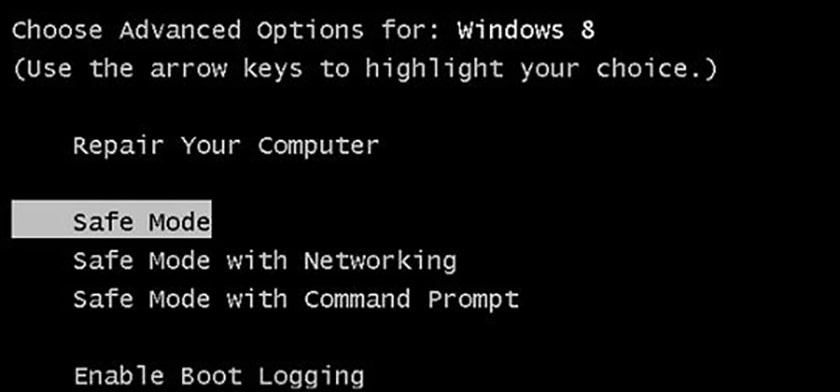Click the word Computer
The height and width of the screenshot is (392, 840).
click(319, 146)
